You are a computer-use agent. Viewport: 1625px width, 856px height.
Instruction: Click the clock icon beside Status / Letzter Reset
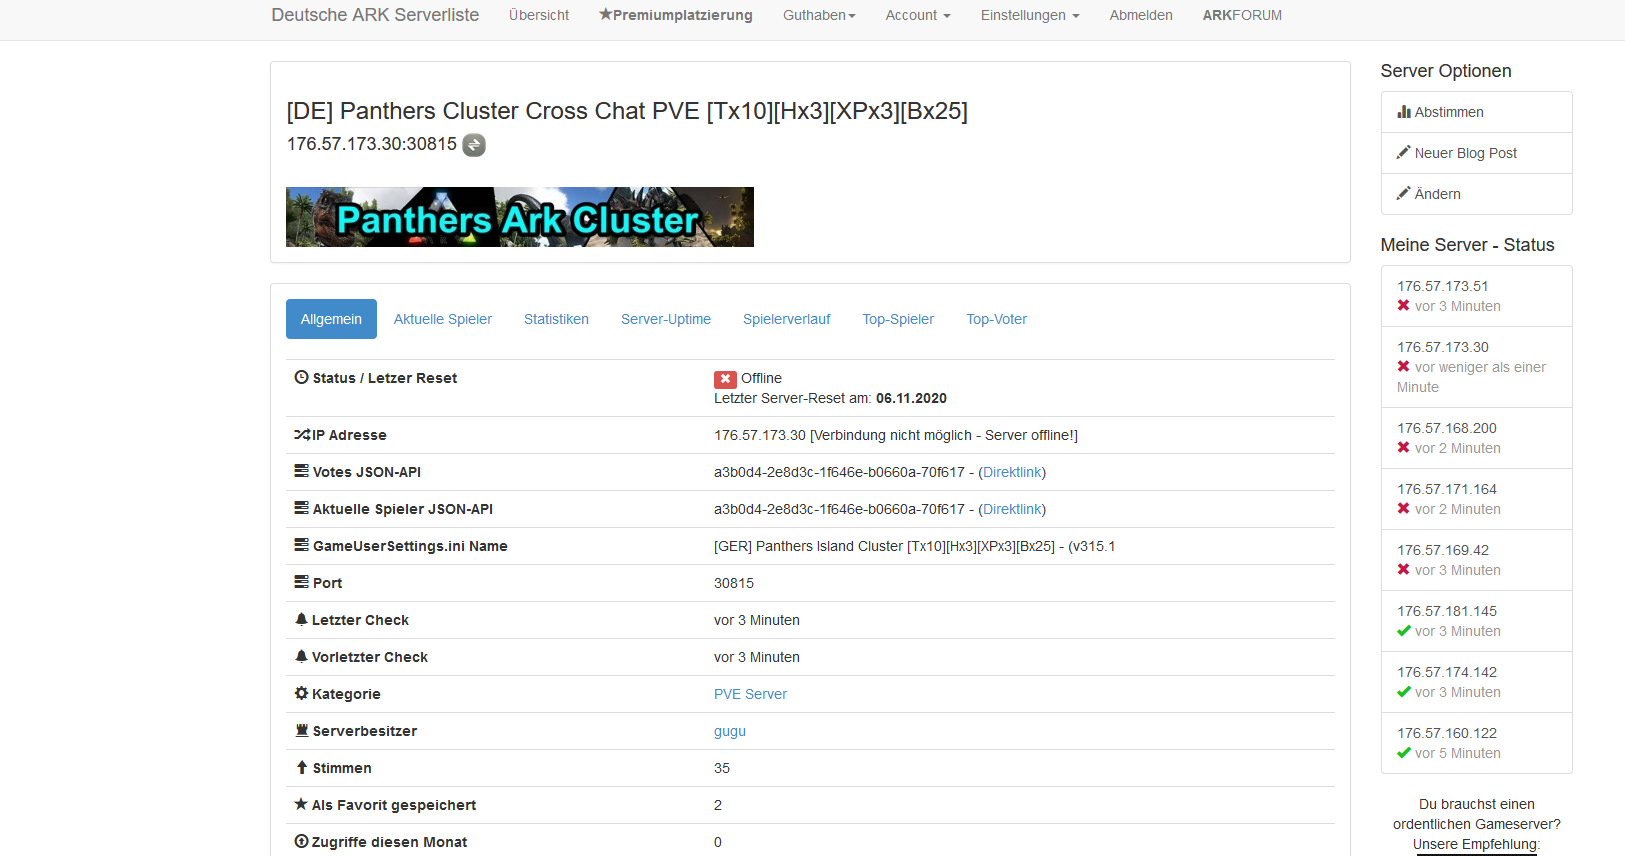pos(301,378)
